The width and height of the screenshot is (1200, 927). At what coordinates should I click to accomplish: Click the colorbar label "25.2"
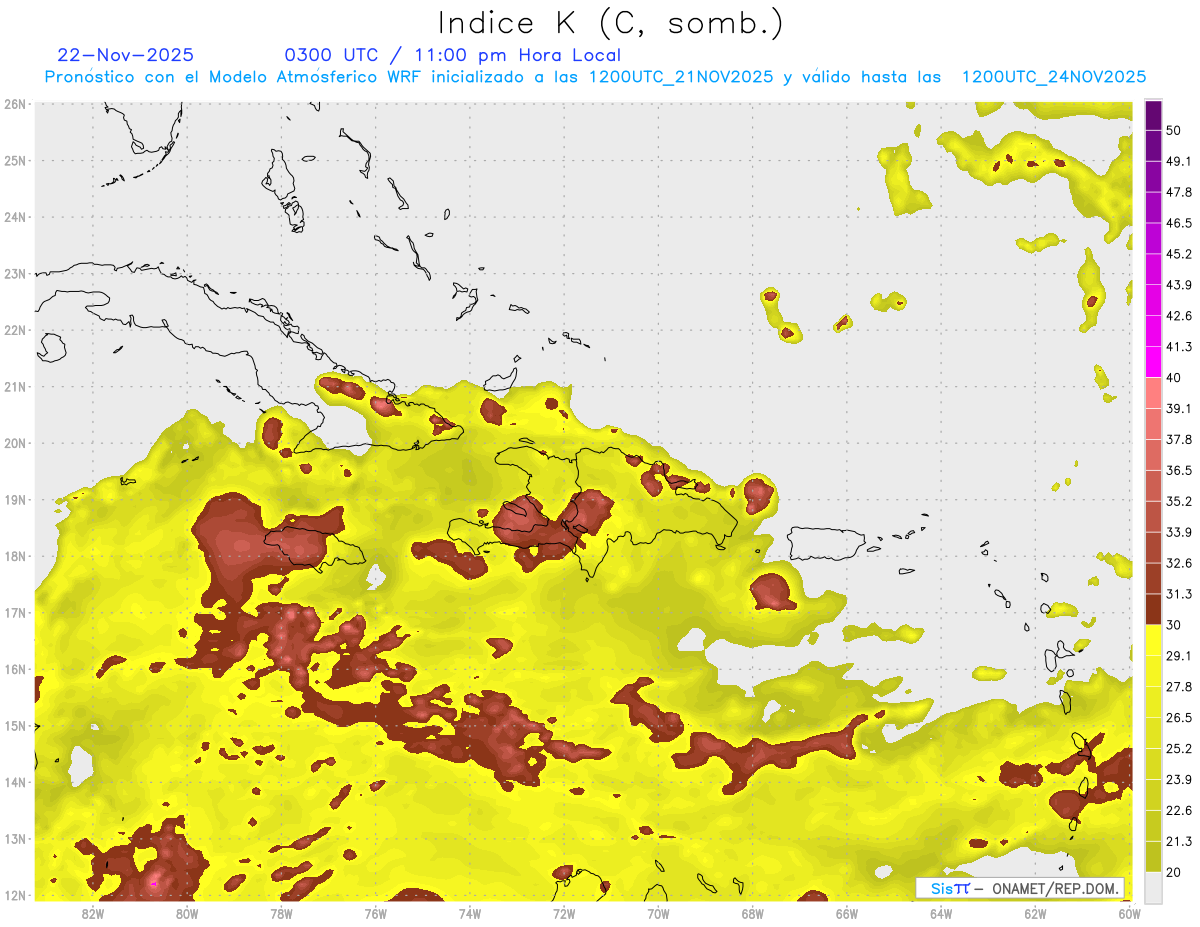click(x=1178, y=749)
